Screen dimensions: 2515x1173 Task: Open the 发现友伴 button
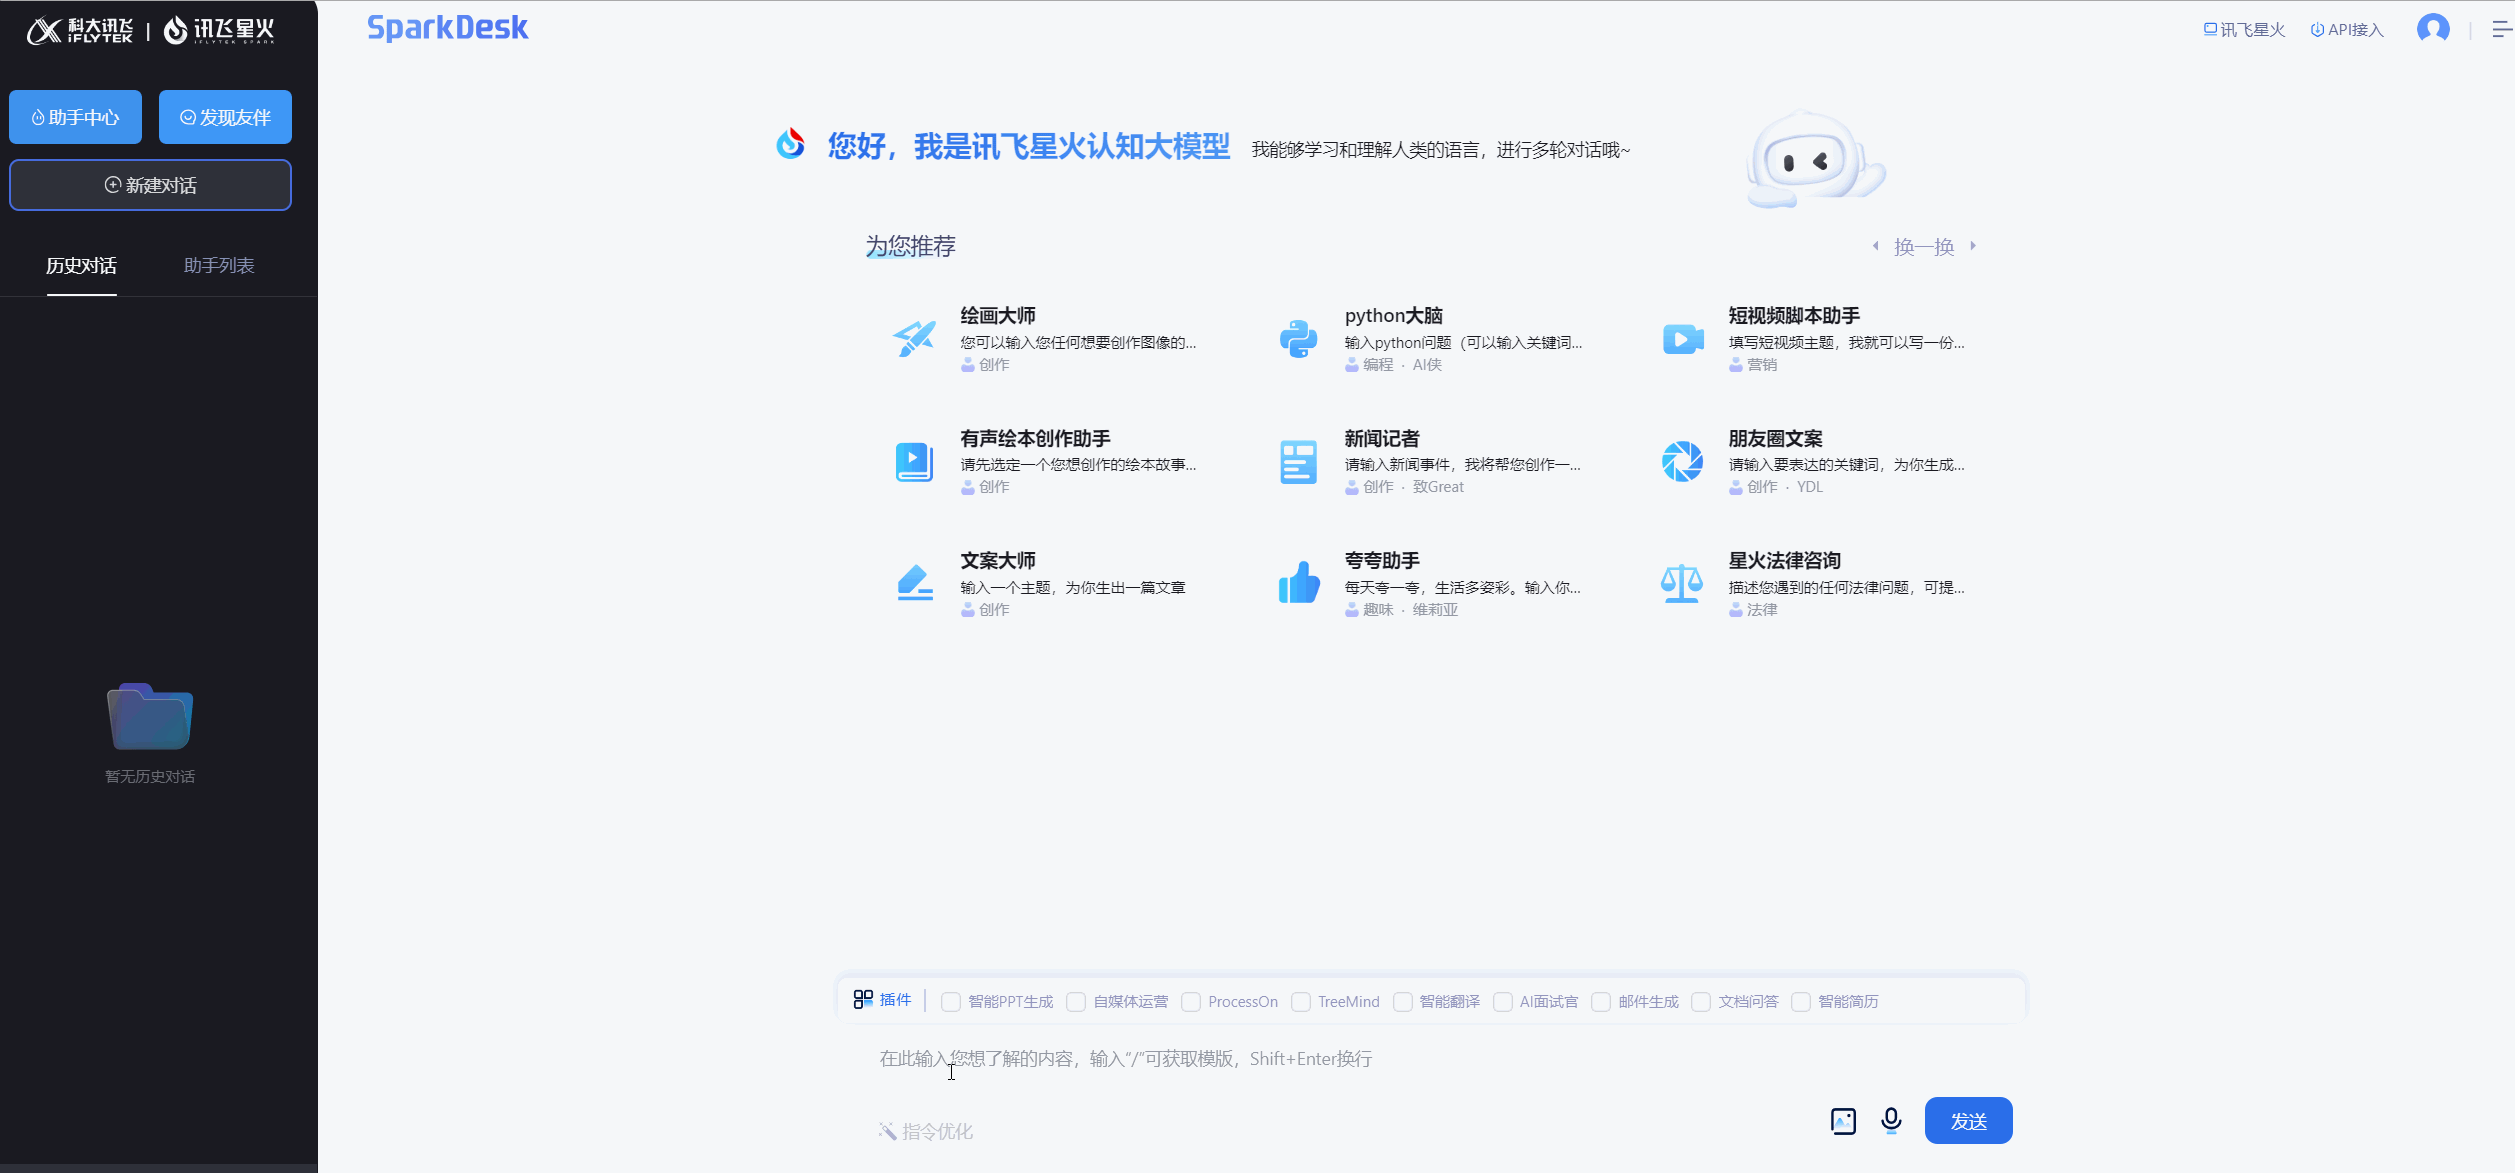pyautogui.click(x=225, y=117)
